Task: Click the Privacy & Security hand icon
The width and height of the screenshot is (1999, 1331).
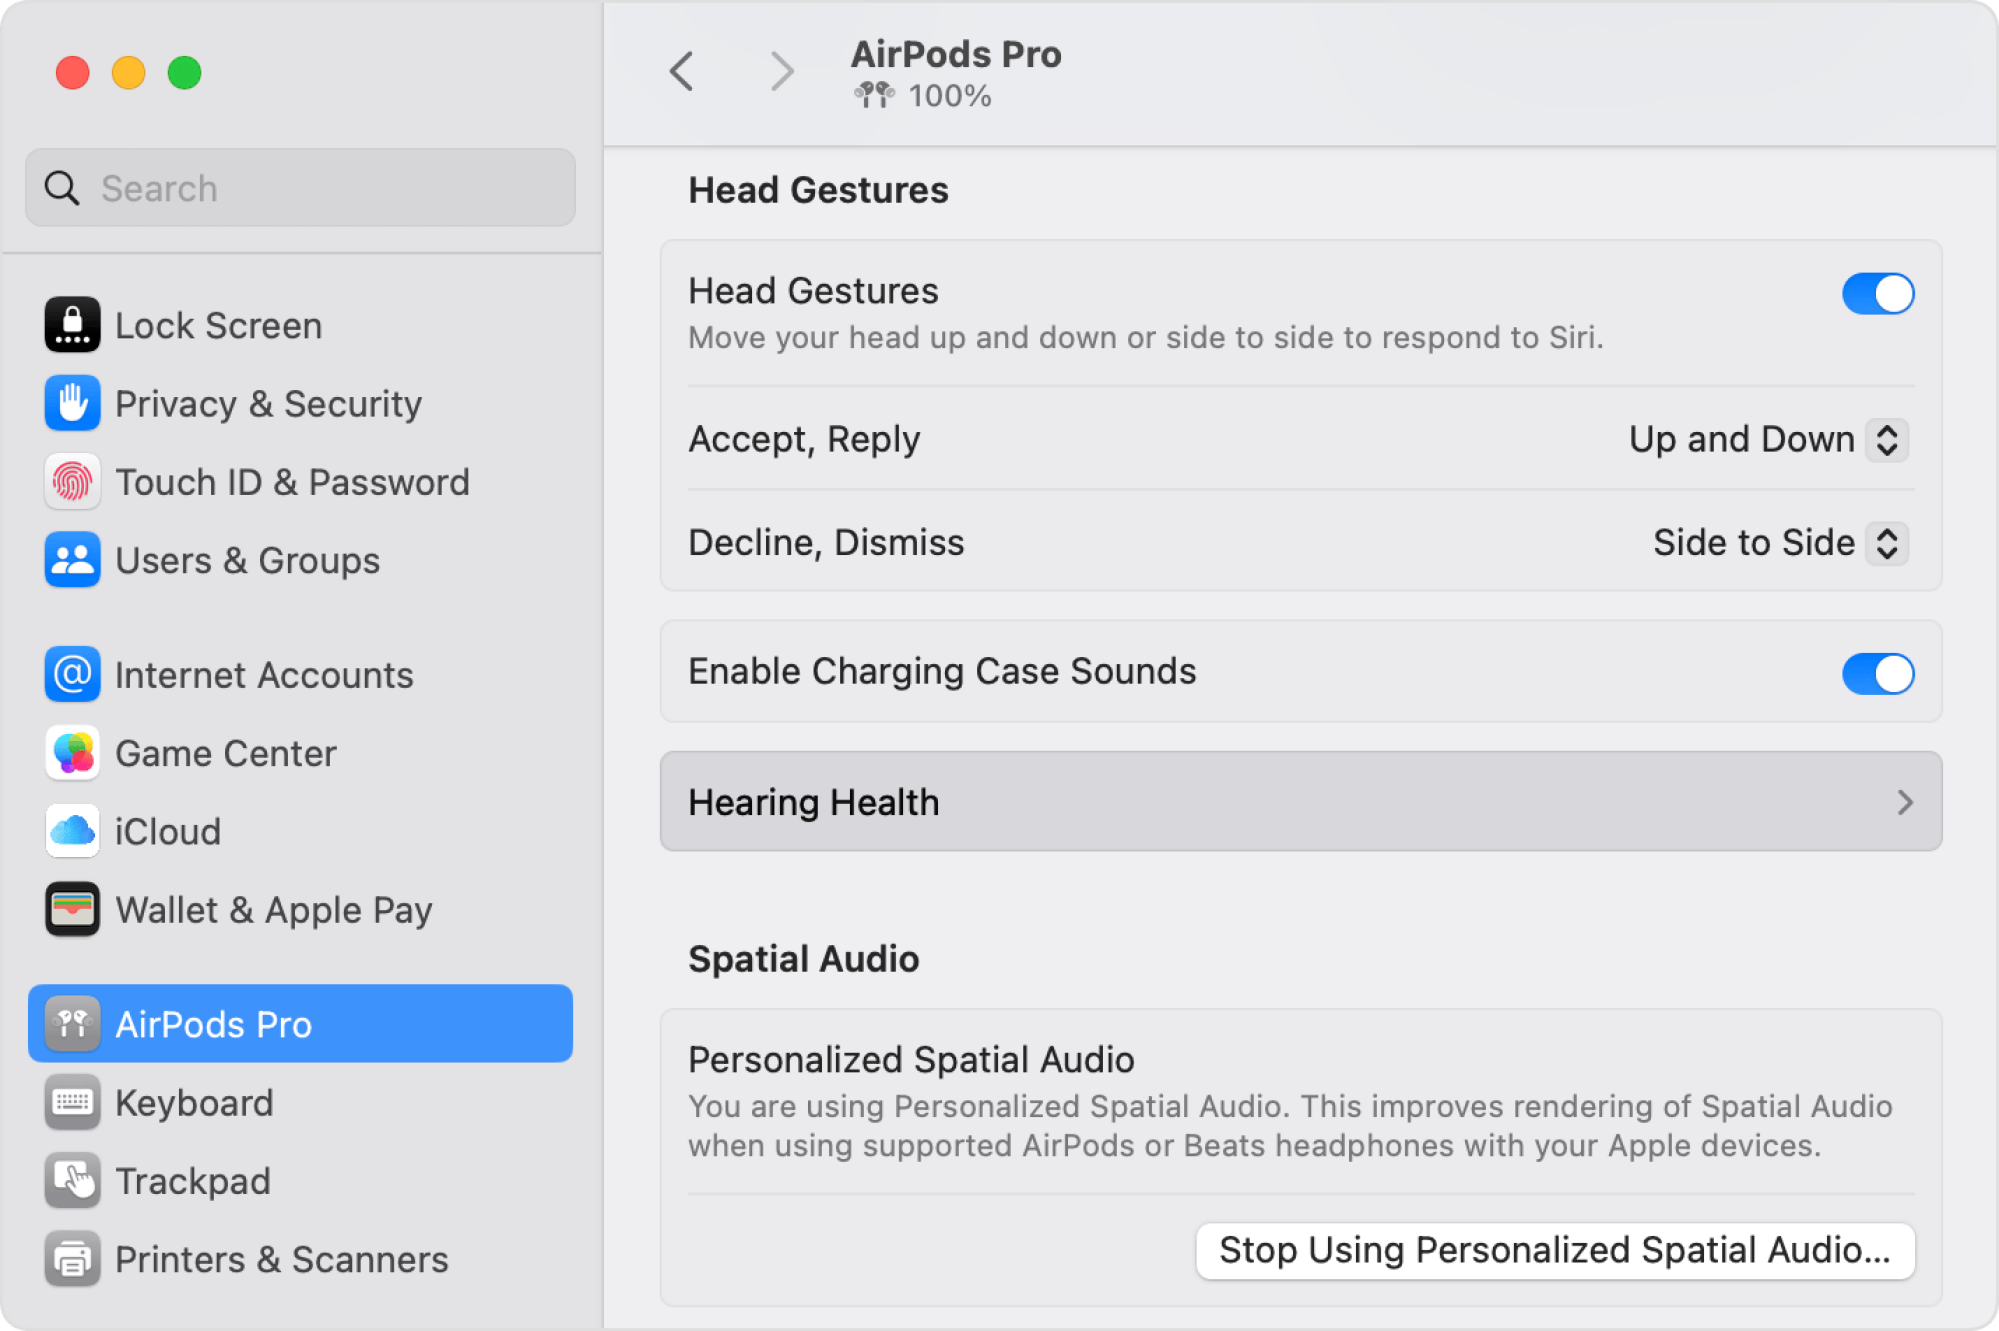Action: (x=72, y=403)
